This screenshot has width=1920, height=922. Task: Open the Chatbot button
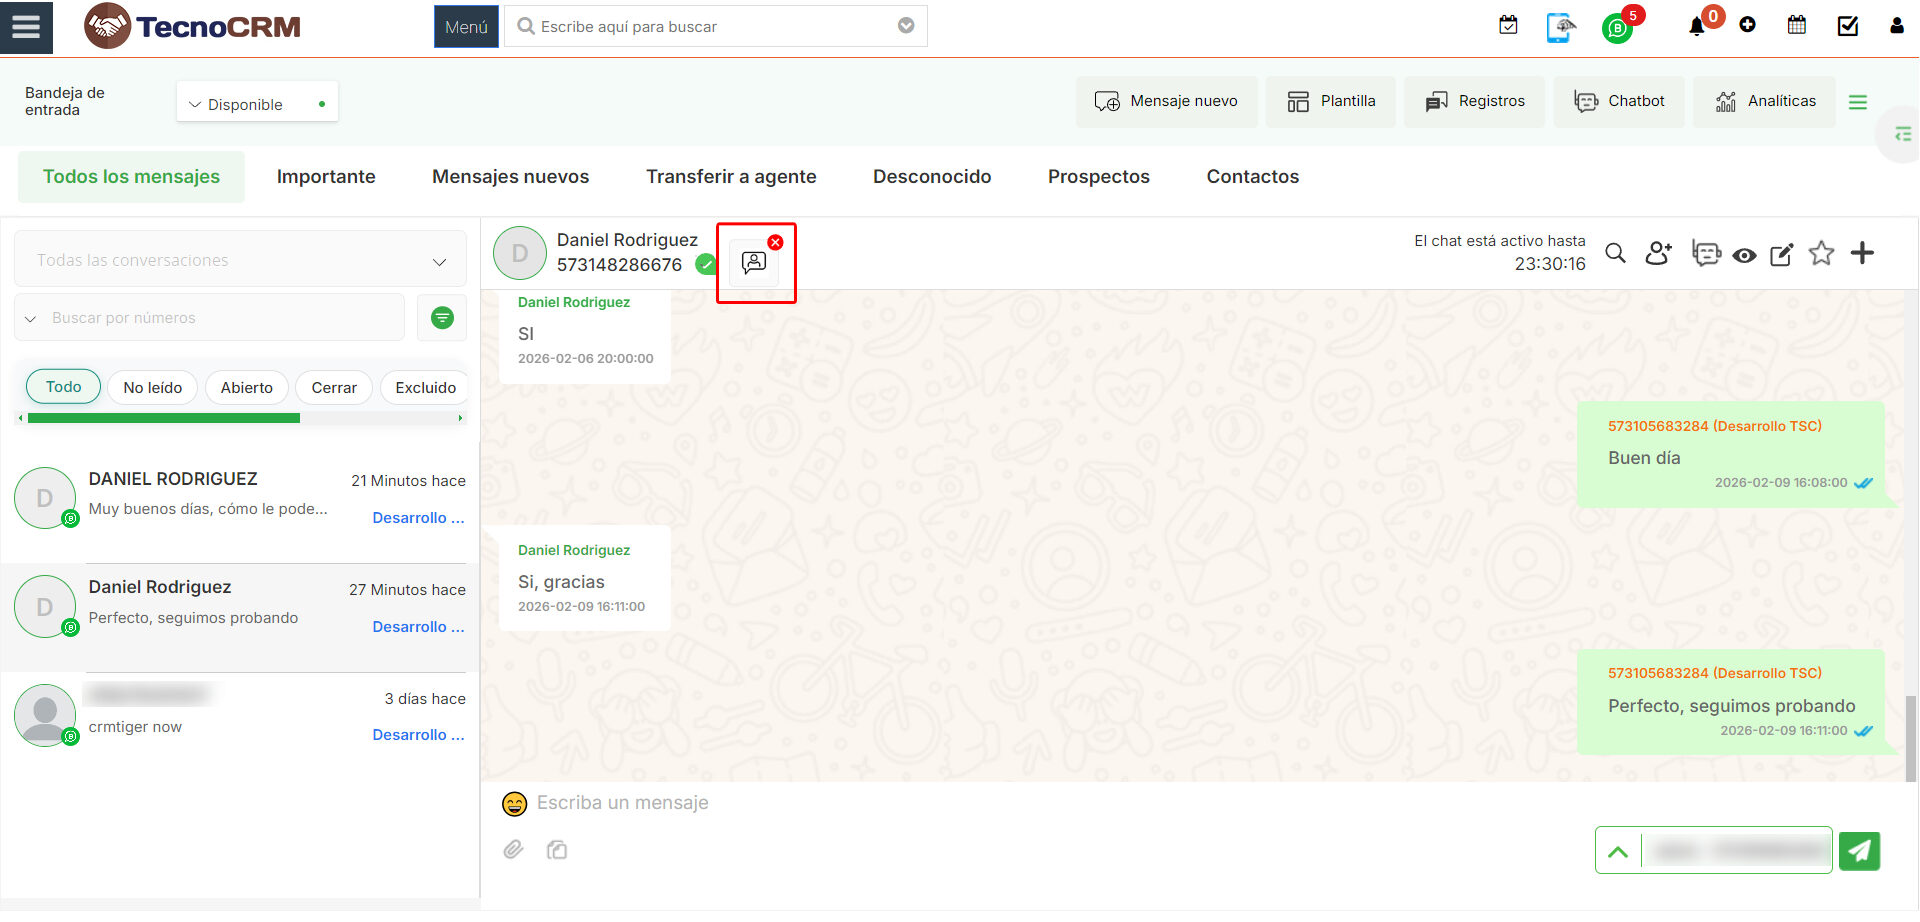(x=1619, y=101)
